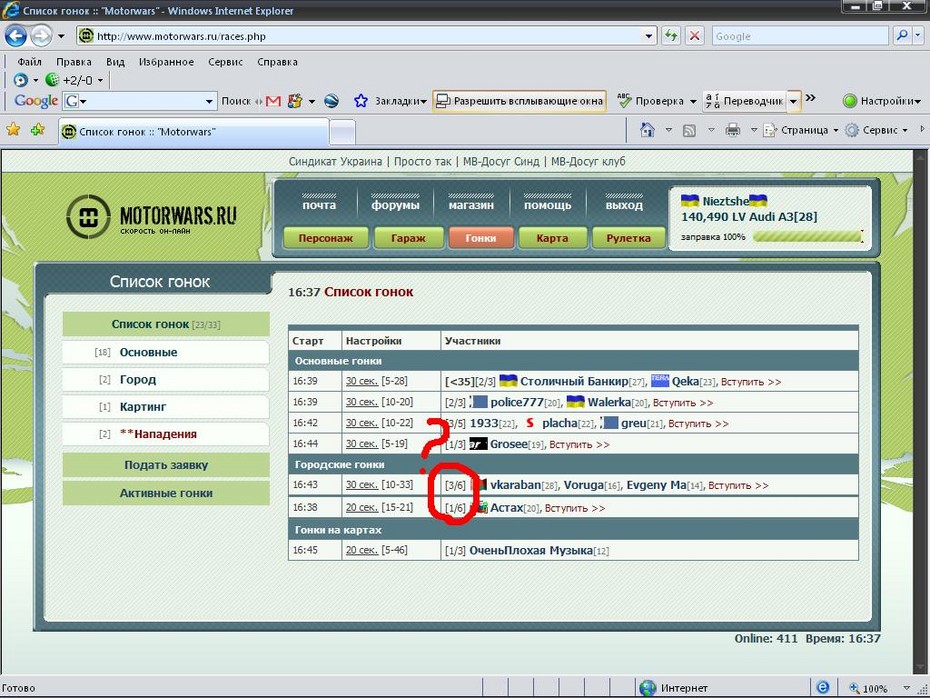Open the Вид menu
930x698 pixels.
coord(115,62)
